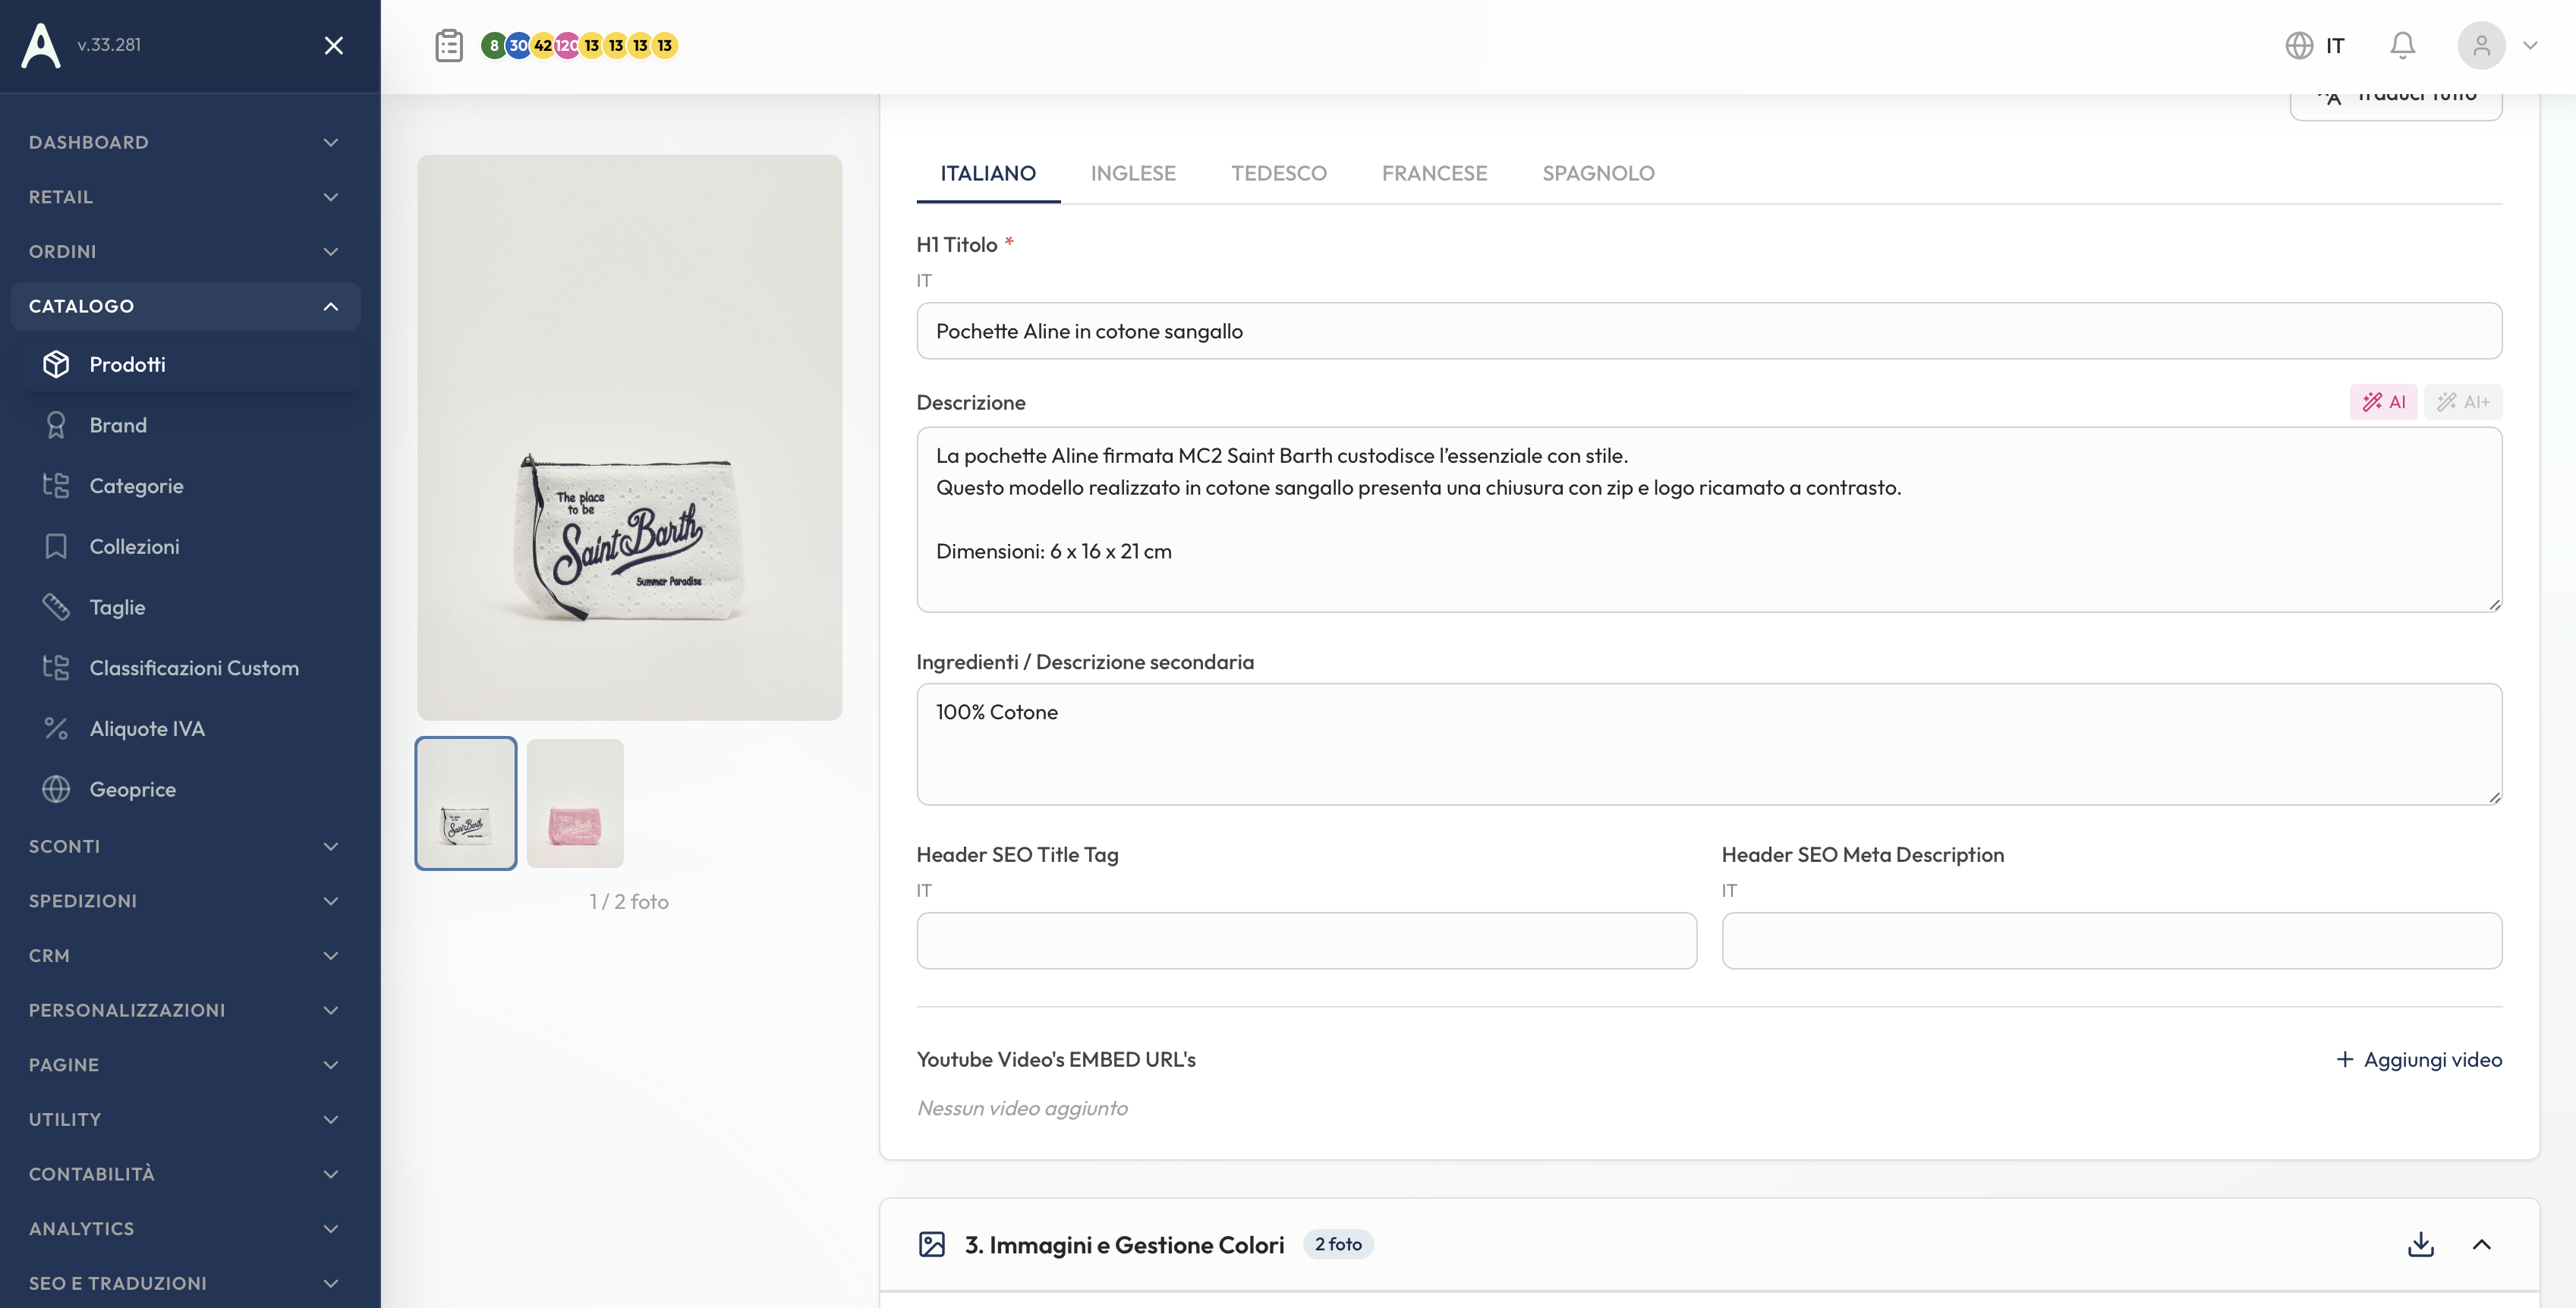Click the Prodotti box icon
Screen dimensions: 2576x1308
coord(56,364)
